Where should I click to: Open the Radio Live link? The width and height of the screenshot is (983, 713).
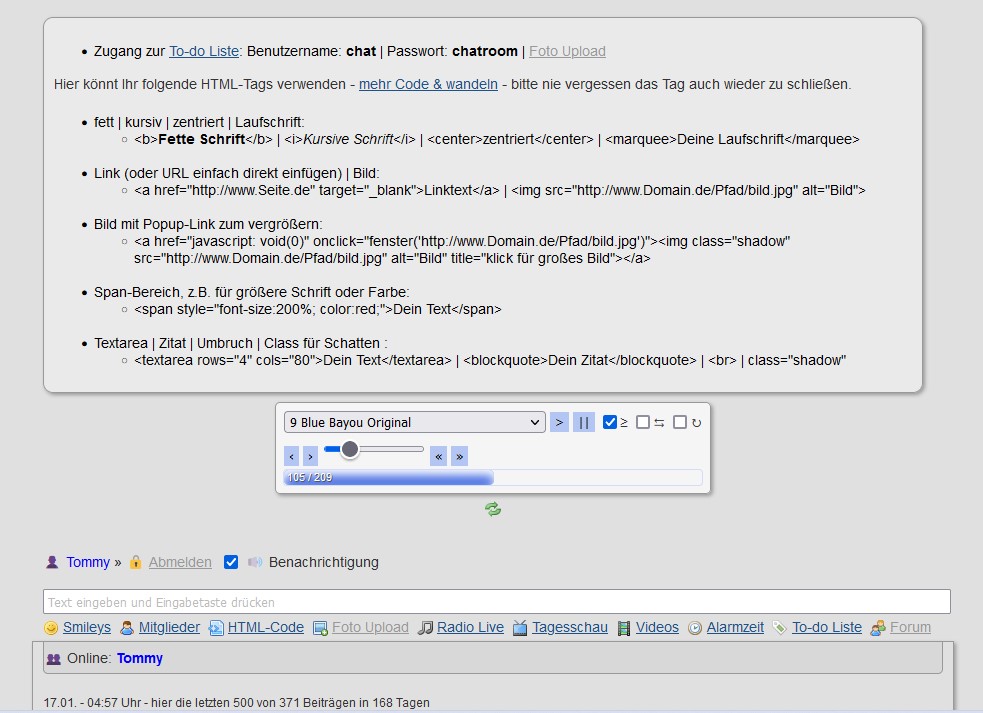(470, 628)
